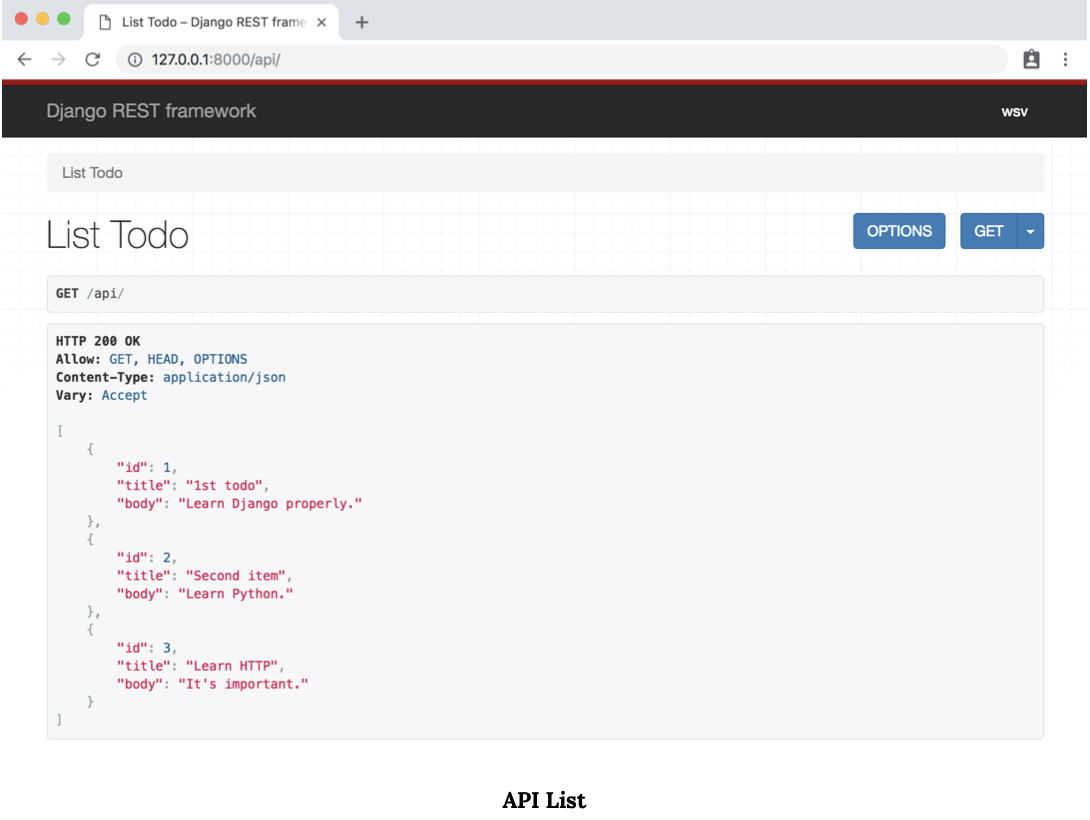This screenshot has width=1090, height=820.
Task: Select "Learn Django properly." body text
Action: pos(270,504)
